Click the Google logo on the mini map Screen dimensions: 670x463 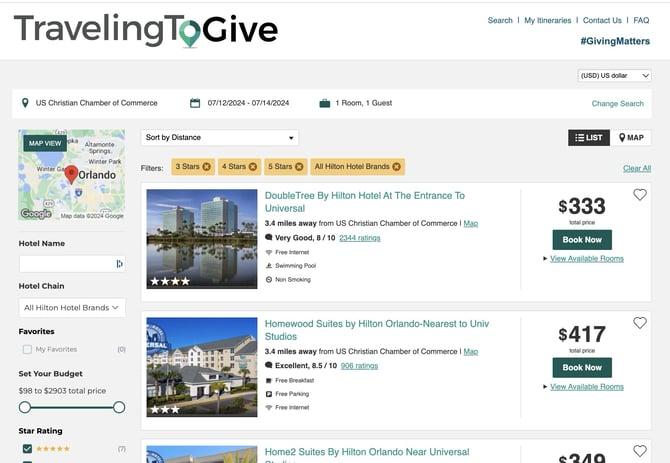coord(36,214)
